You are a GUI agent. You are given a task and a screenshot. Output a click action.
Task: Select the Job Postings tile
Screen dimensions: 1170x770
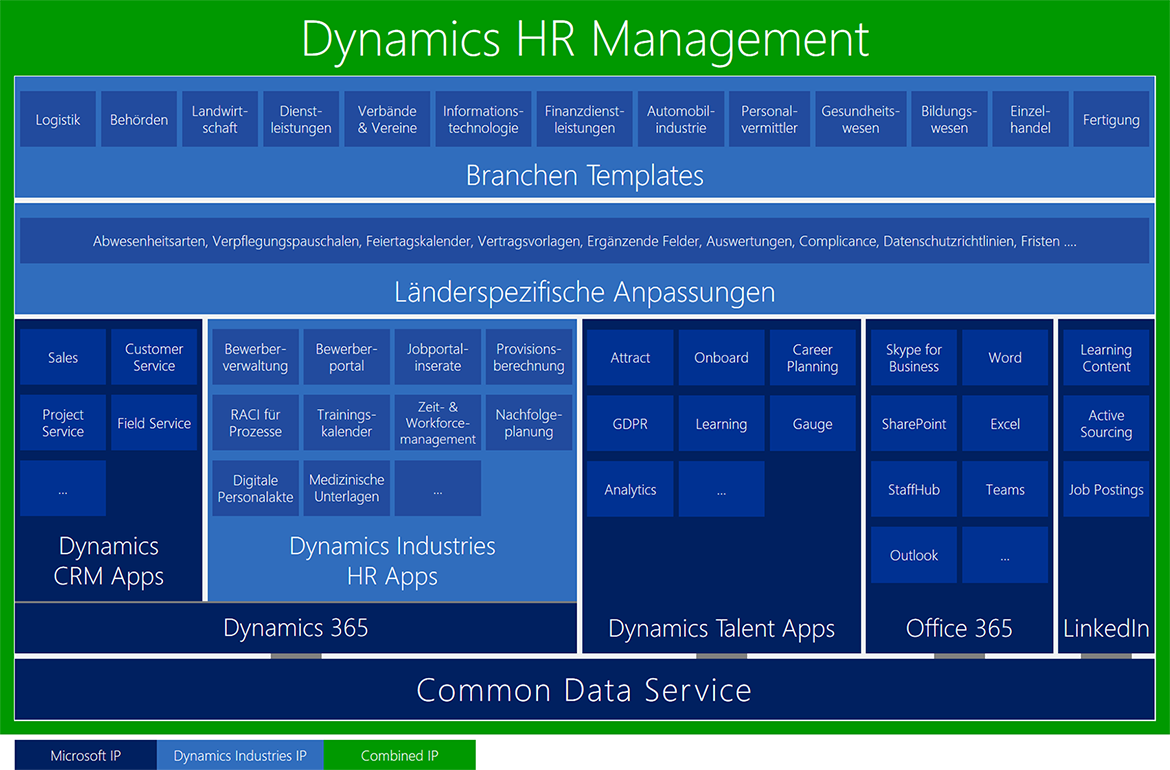coord(1106,489)
